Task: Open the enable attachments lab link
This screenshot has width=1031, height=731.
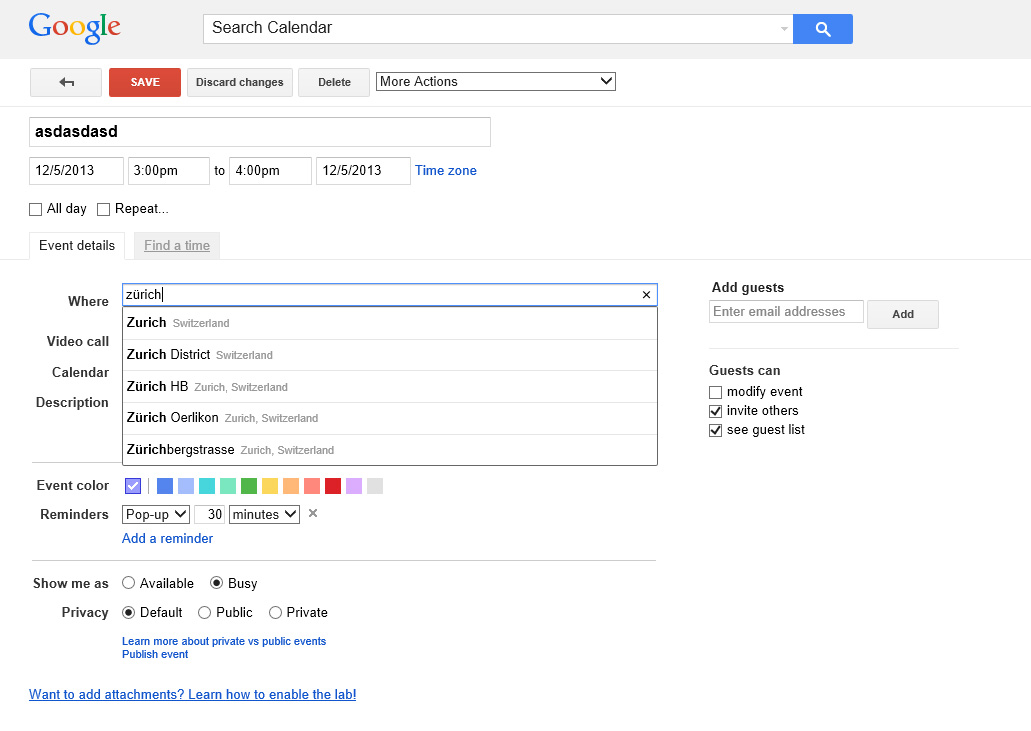Action: tap(192, 694)
